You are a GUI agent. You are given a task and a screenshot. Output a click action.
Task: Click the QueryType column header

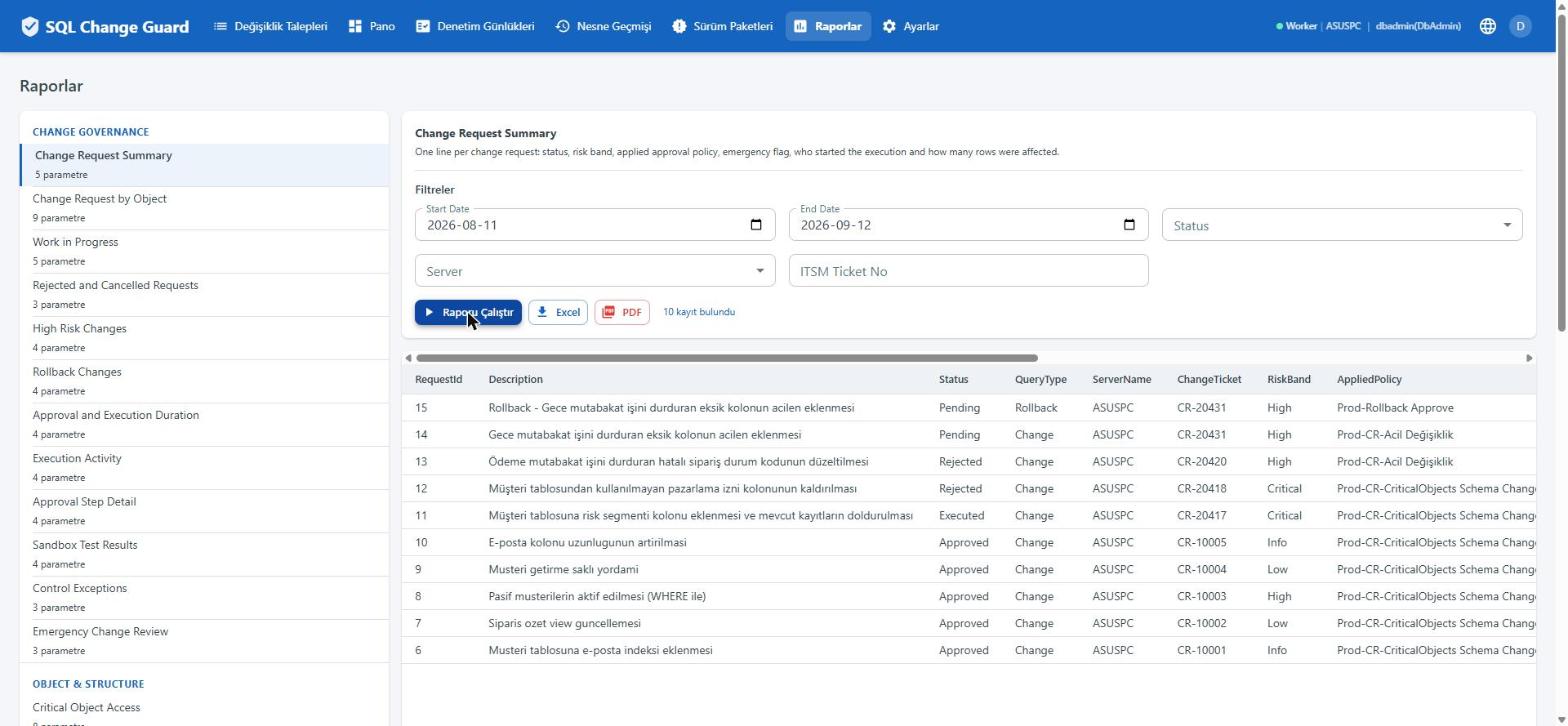click(x=1040, y=380)
